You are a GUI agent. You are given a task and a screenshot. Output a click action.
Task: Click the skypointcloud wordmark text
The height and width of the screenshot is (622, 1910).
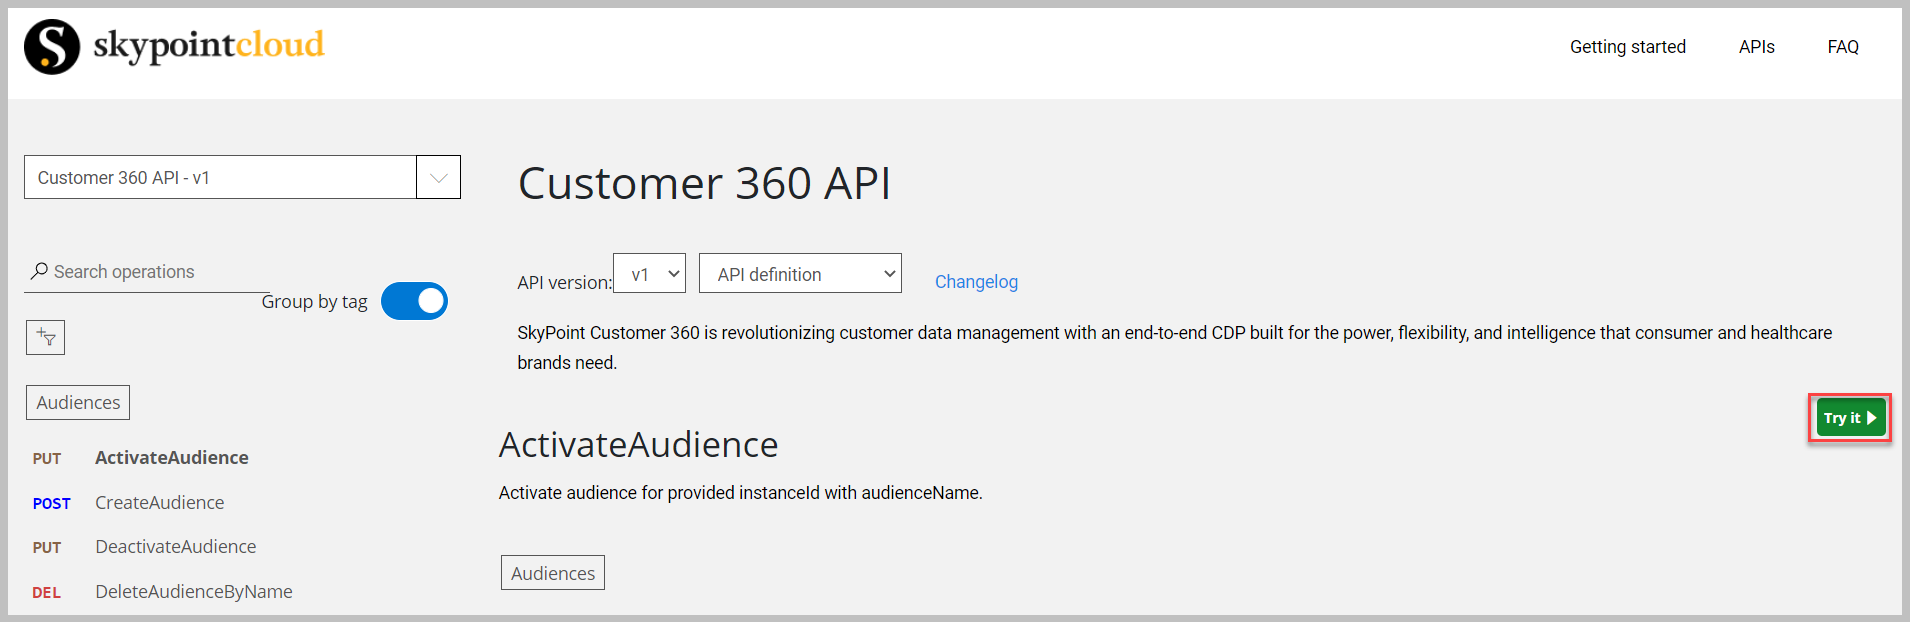[x=209, y=45]
